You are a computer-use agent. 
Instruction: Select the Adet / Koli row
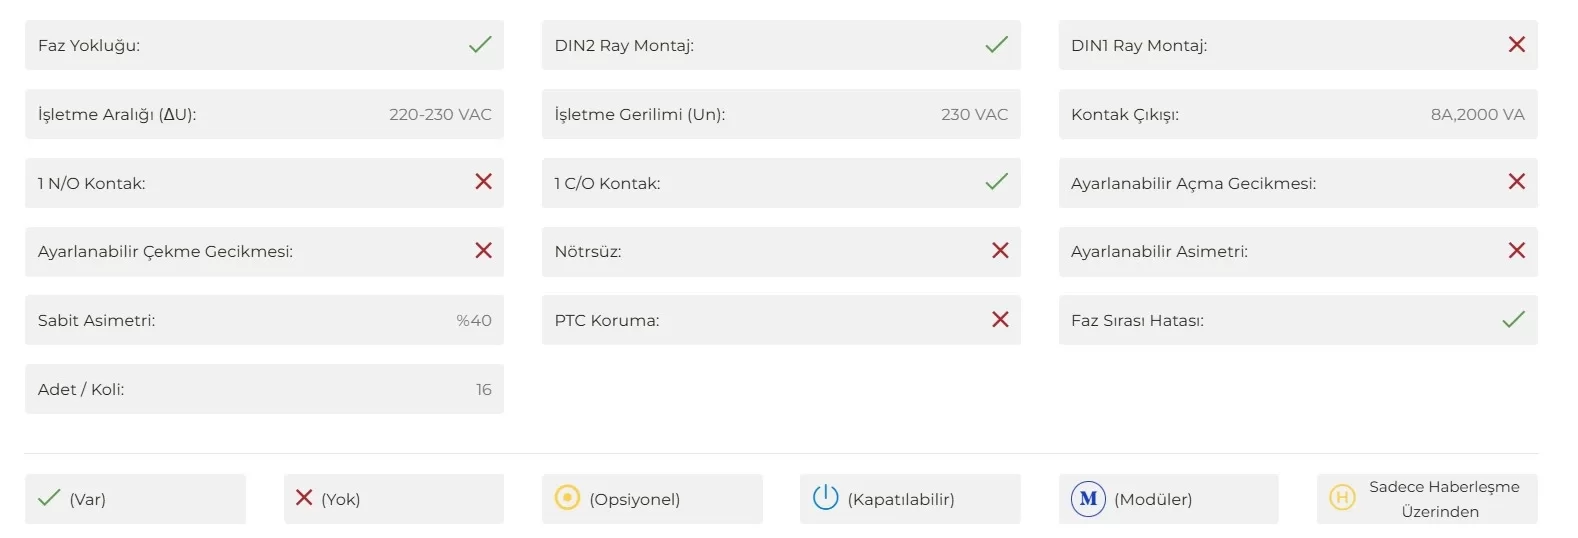(264, 389)
